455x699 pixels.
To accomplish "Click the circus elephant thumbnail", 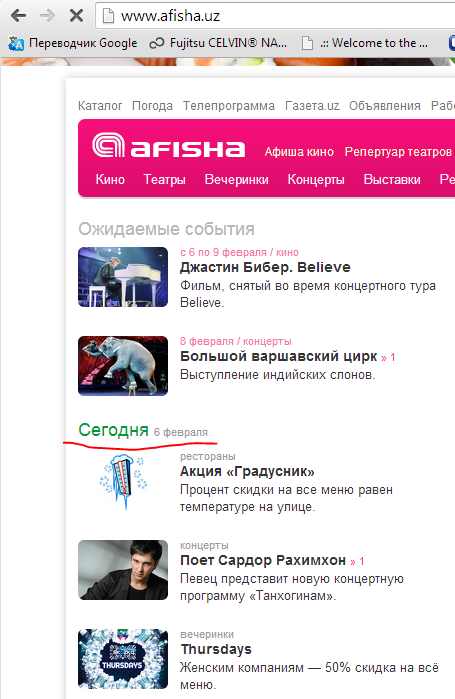I will coord(123,366).
